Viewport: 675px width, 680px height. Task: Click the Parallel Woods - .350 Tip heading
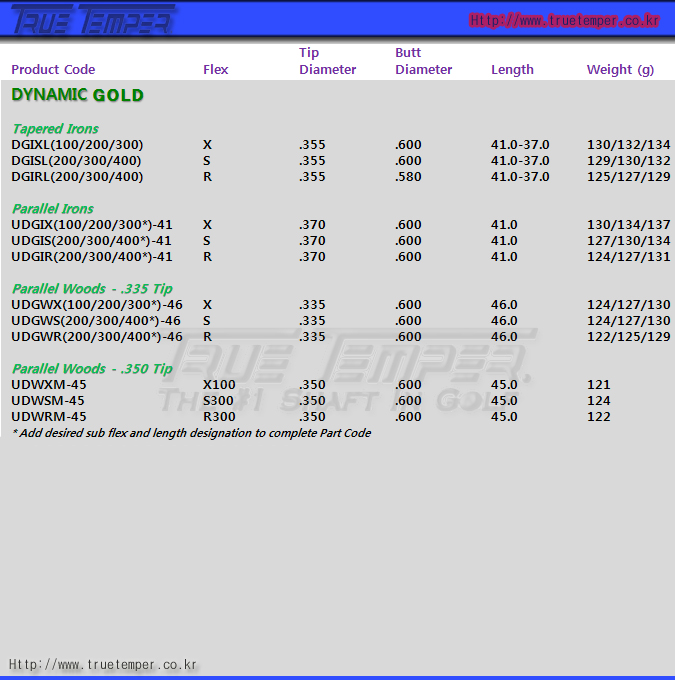[x=92, y=369]
